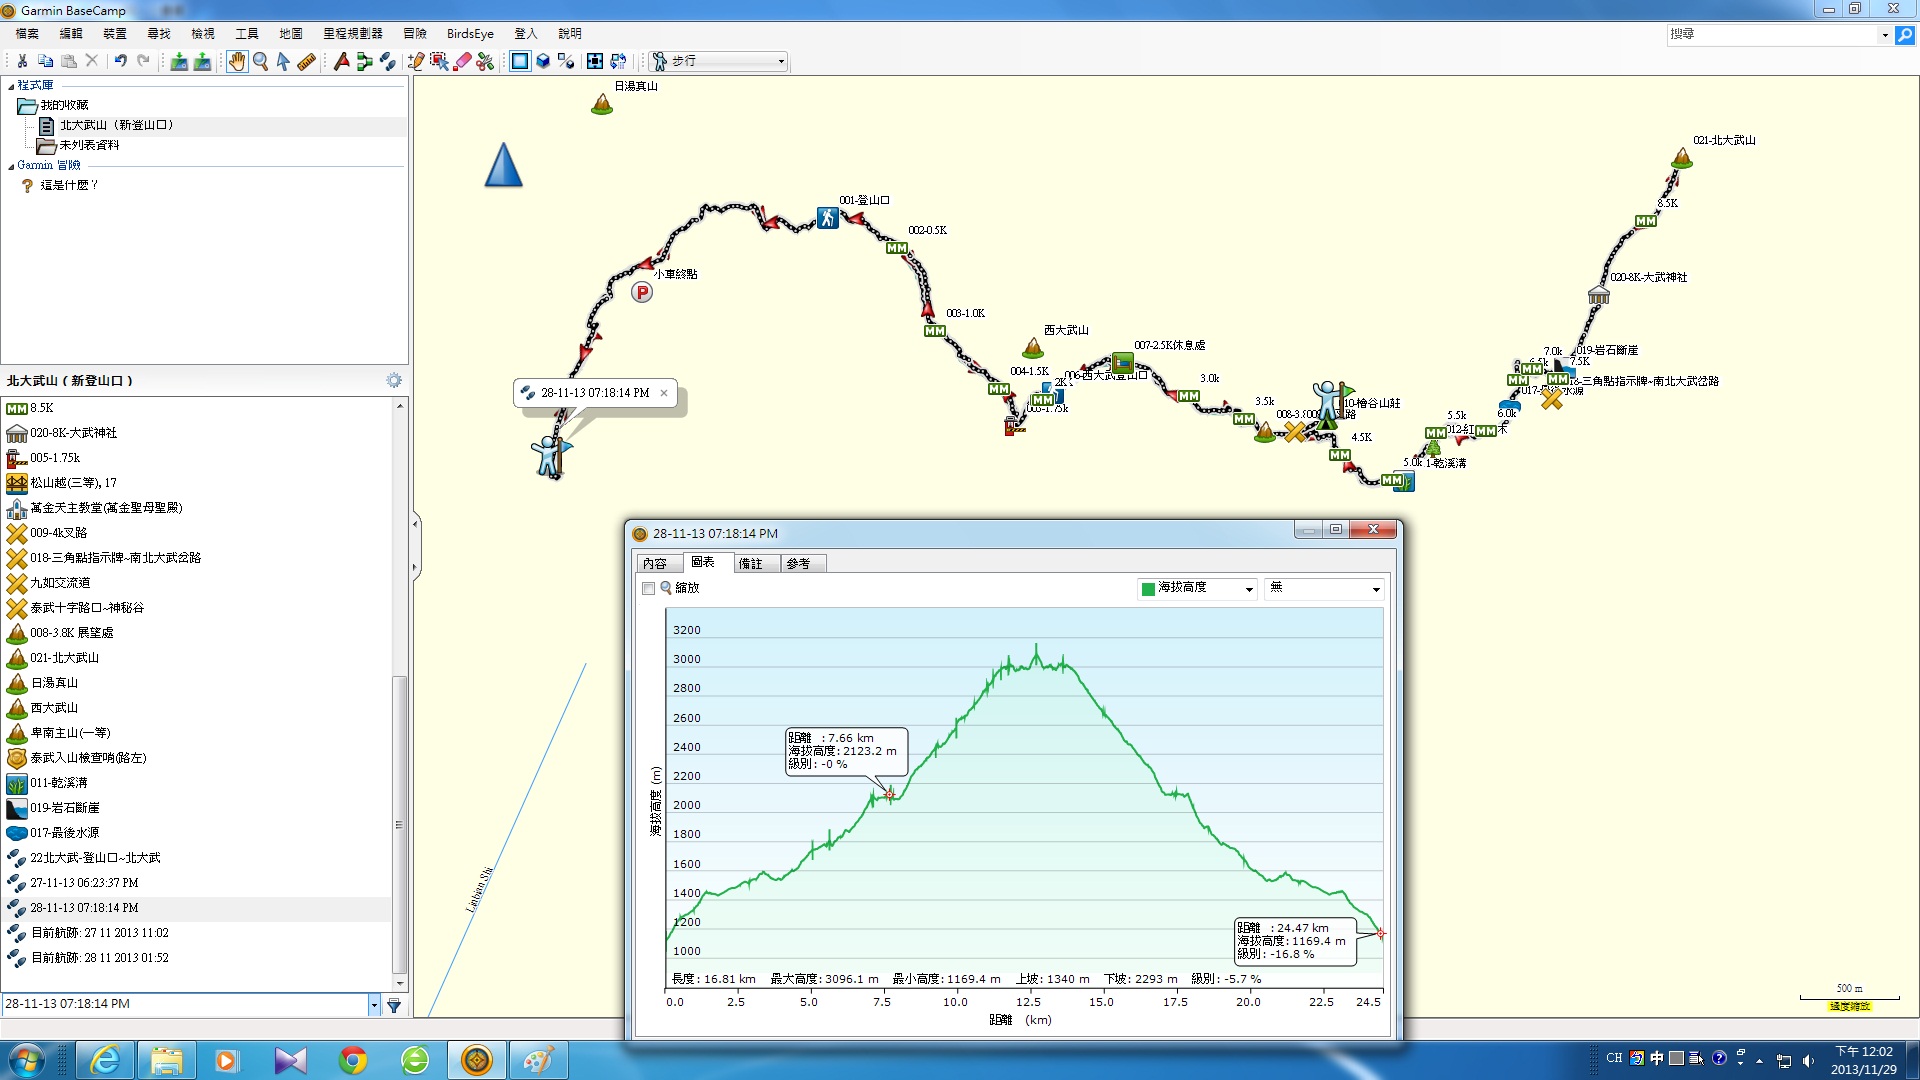
Task: Switch to 2D map view icon
Action: [x=520, y=61]
